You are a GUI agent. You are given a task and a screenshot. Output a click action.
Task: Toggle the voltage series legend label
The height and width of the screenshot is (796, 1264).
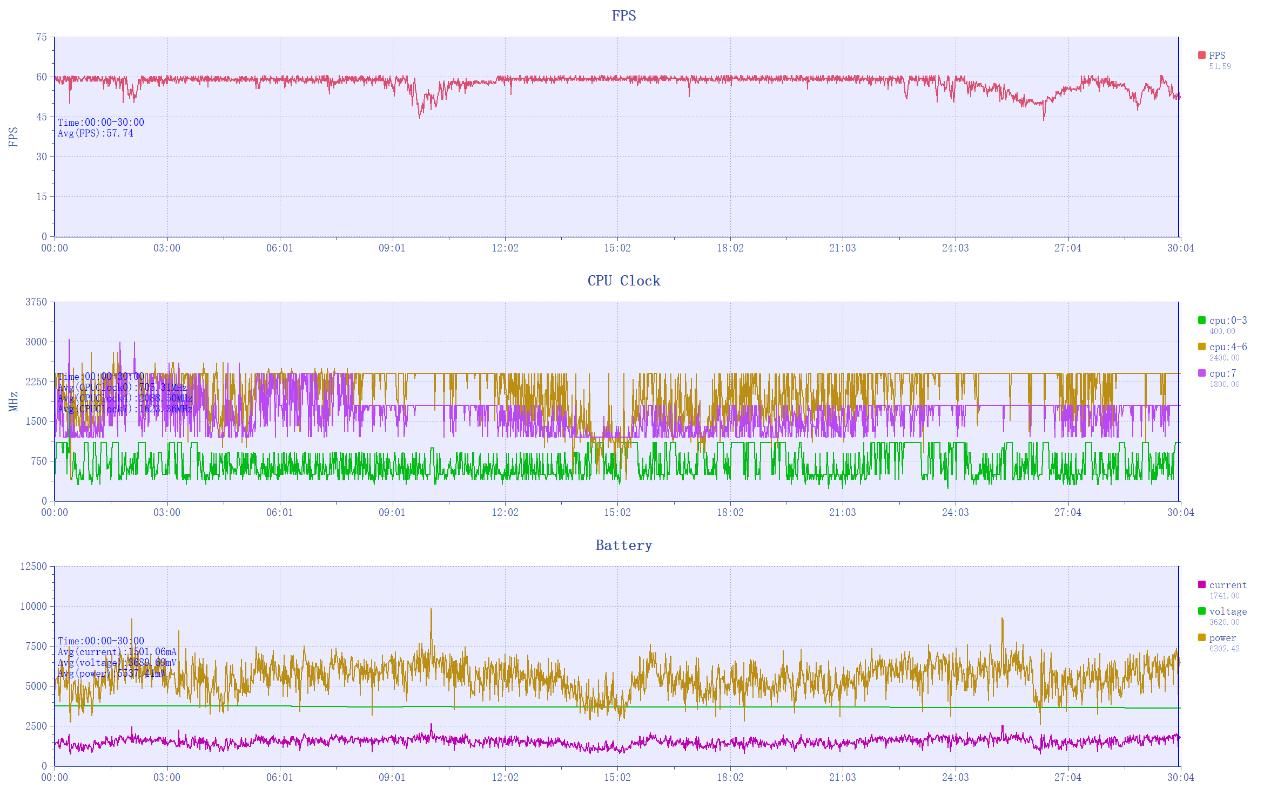pyautogui.click(x=1228, y=611)
